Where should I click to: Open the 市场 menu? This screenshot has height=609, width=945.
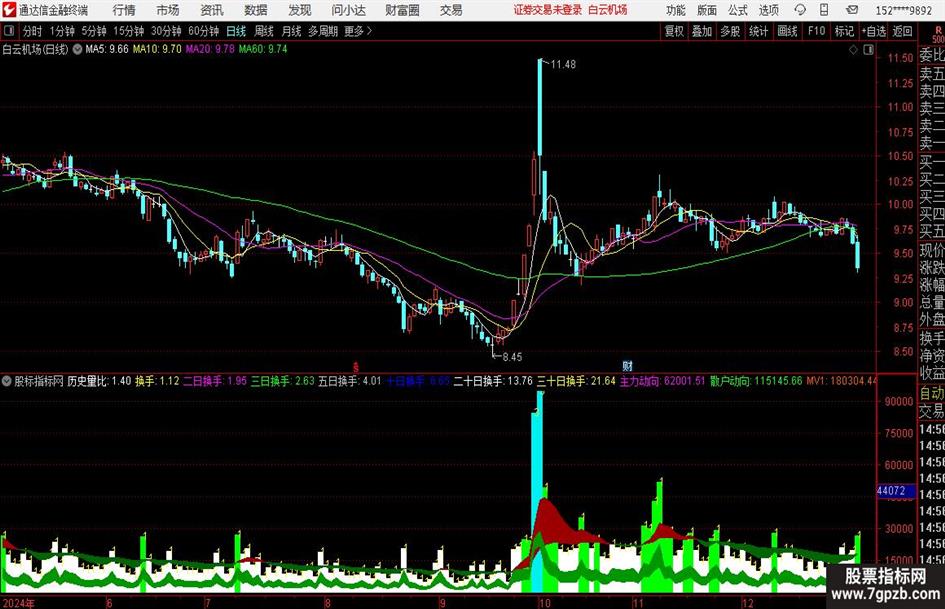(x=168, y=10)
